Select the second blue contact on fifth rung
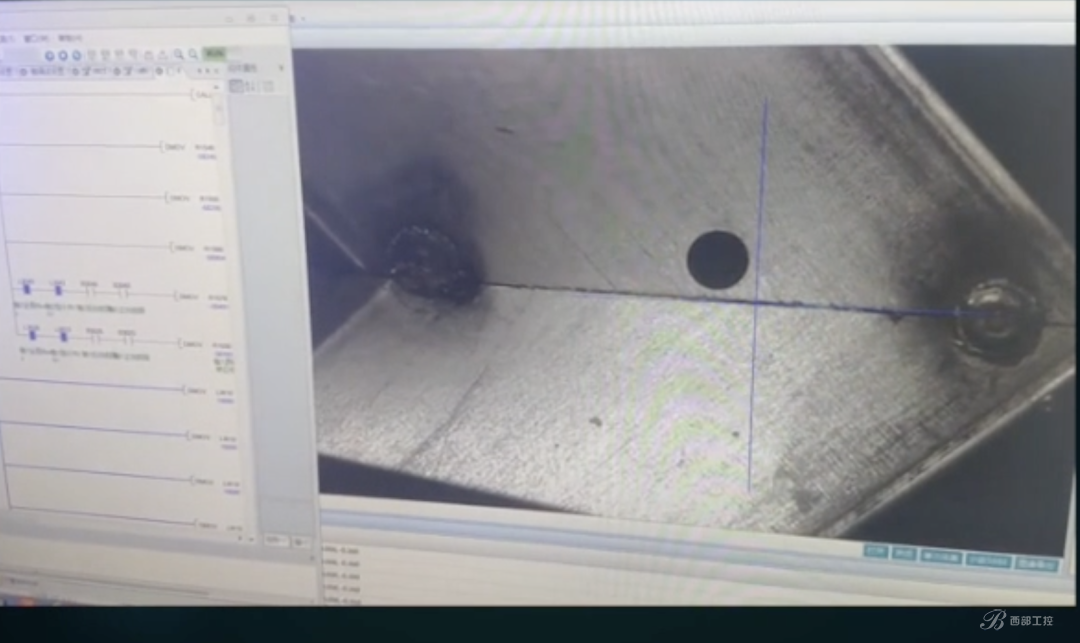 click(63, 335)
